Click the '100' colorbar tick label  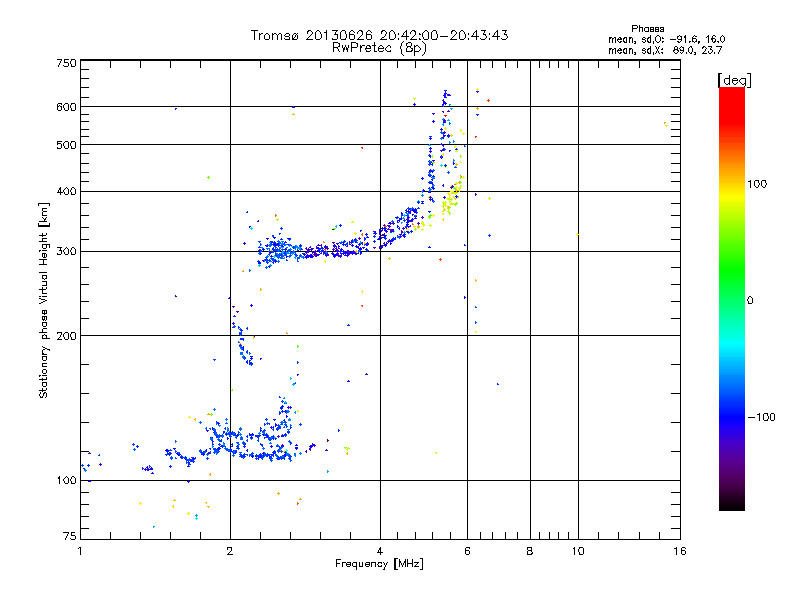(x=757, y=184)
